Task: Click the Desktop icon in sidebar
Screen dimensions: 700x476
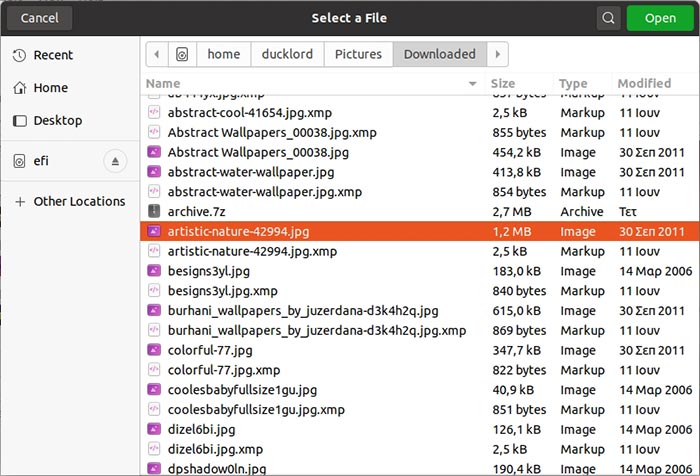Action: (19, 121)
